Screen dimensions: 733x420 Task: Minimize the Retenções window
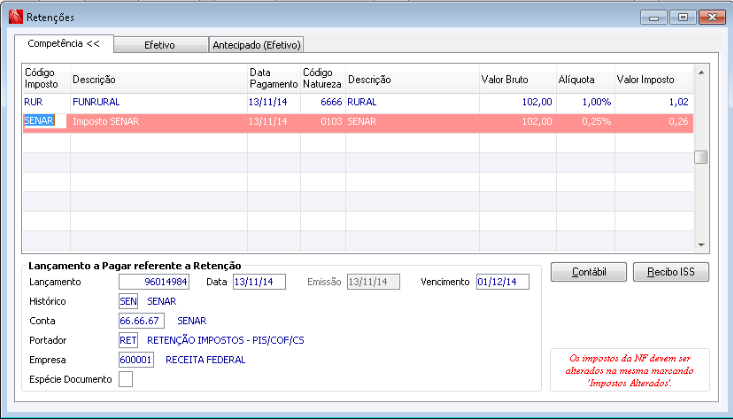tap(654, 17)
